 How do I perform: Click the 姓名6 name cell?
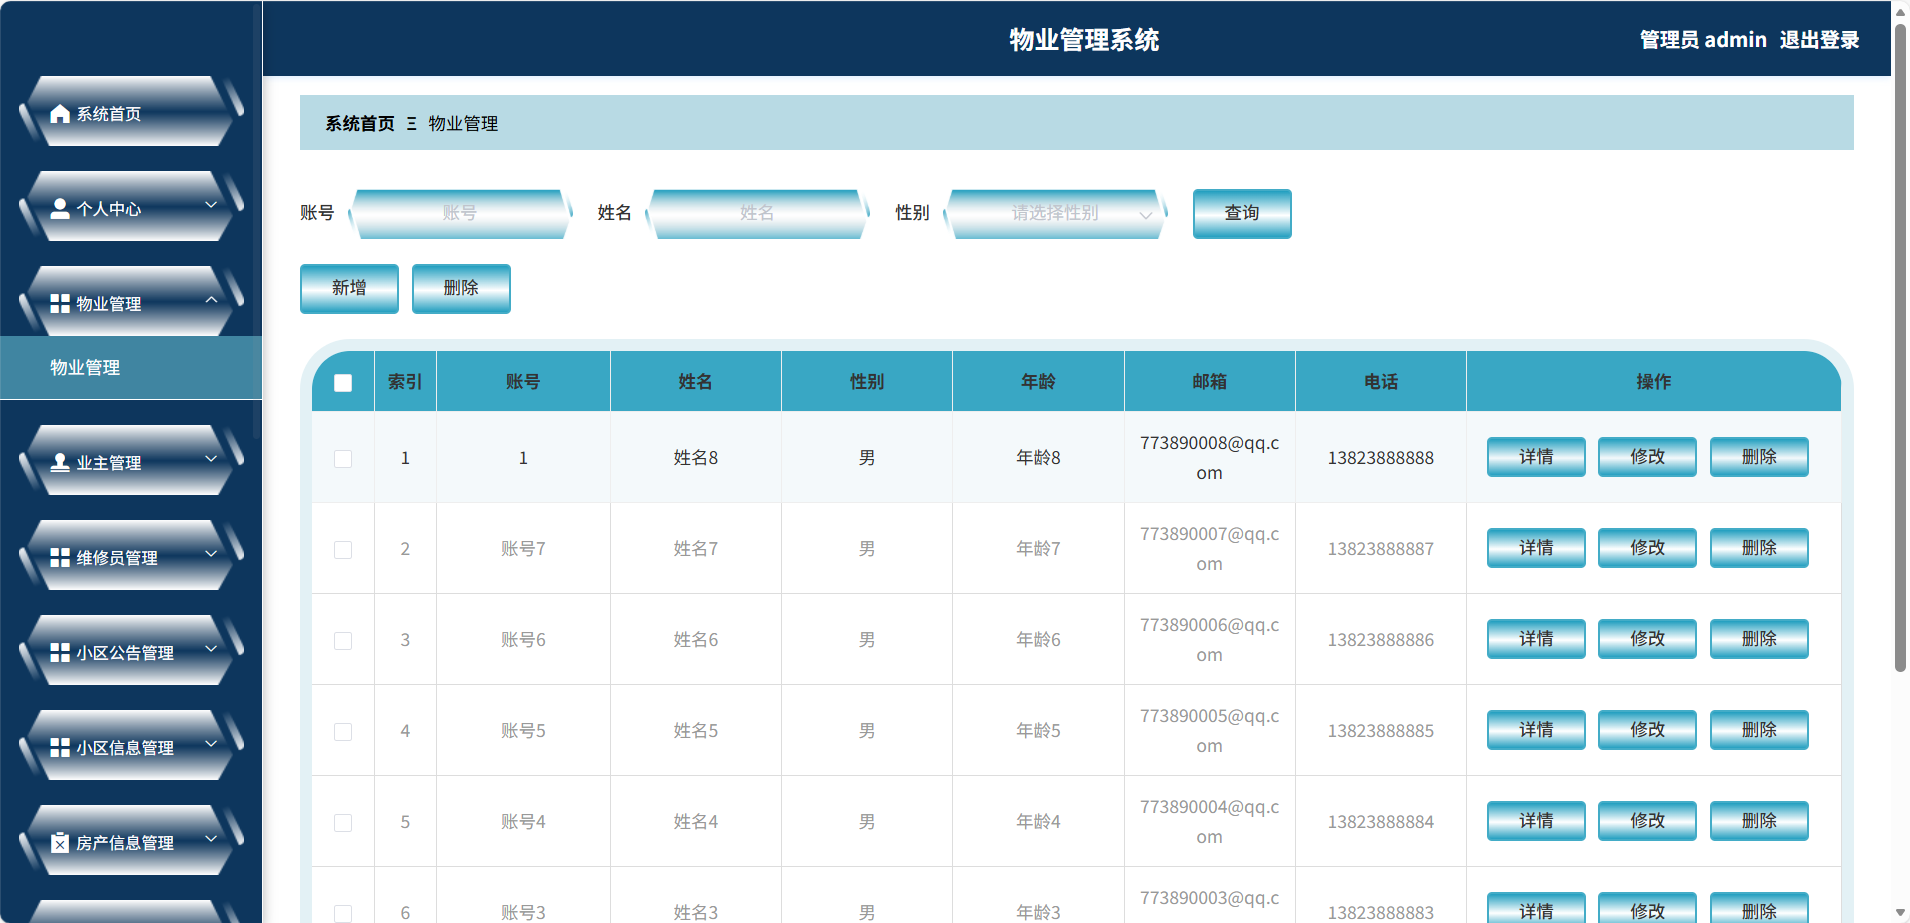pyautogui.click(x=696, y=640)
